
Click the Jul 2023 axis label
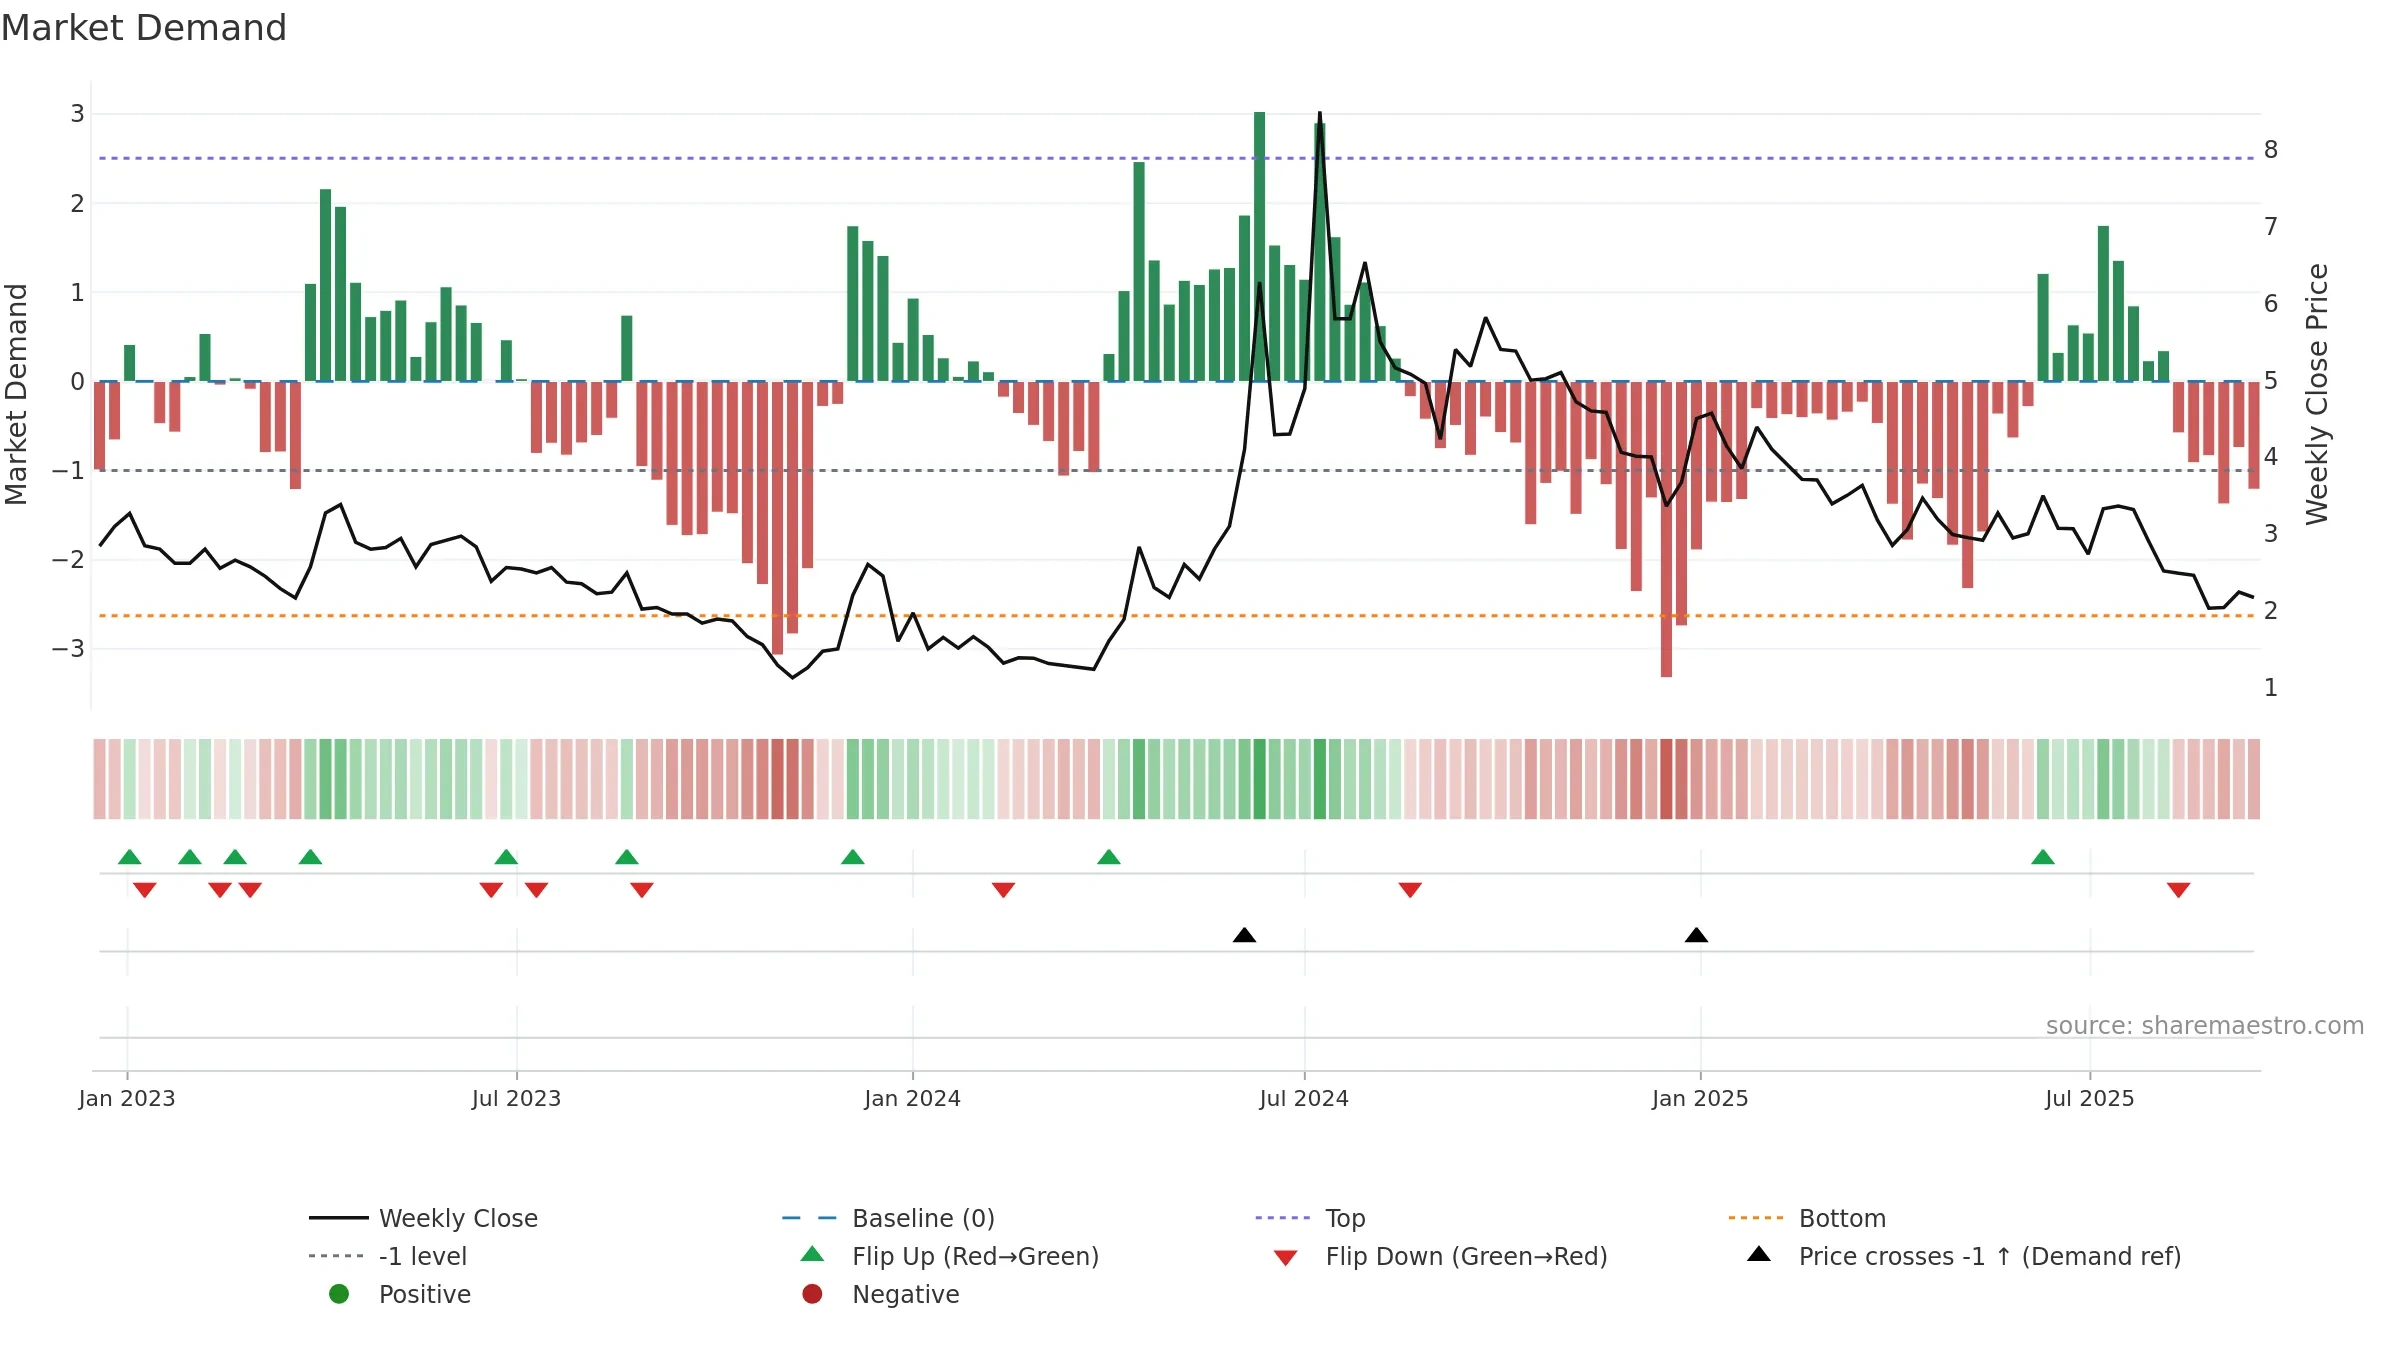click(517, 1099)
